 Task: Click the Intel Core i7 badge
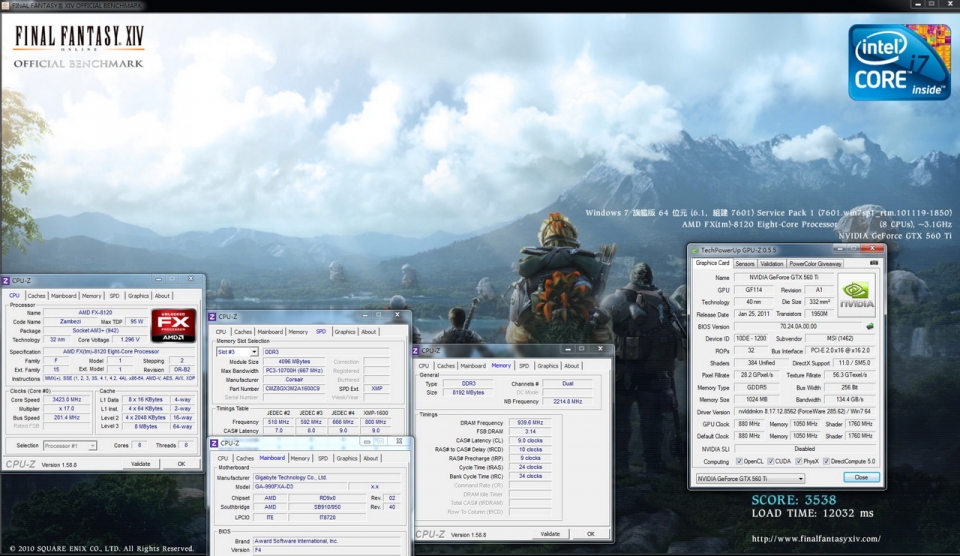[898, 62]
